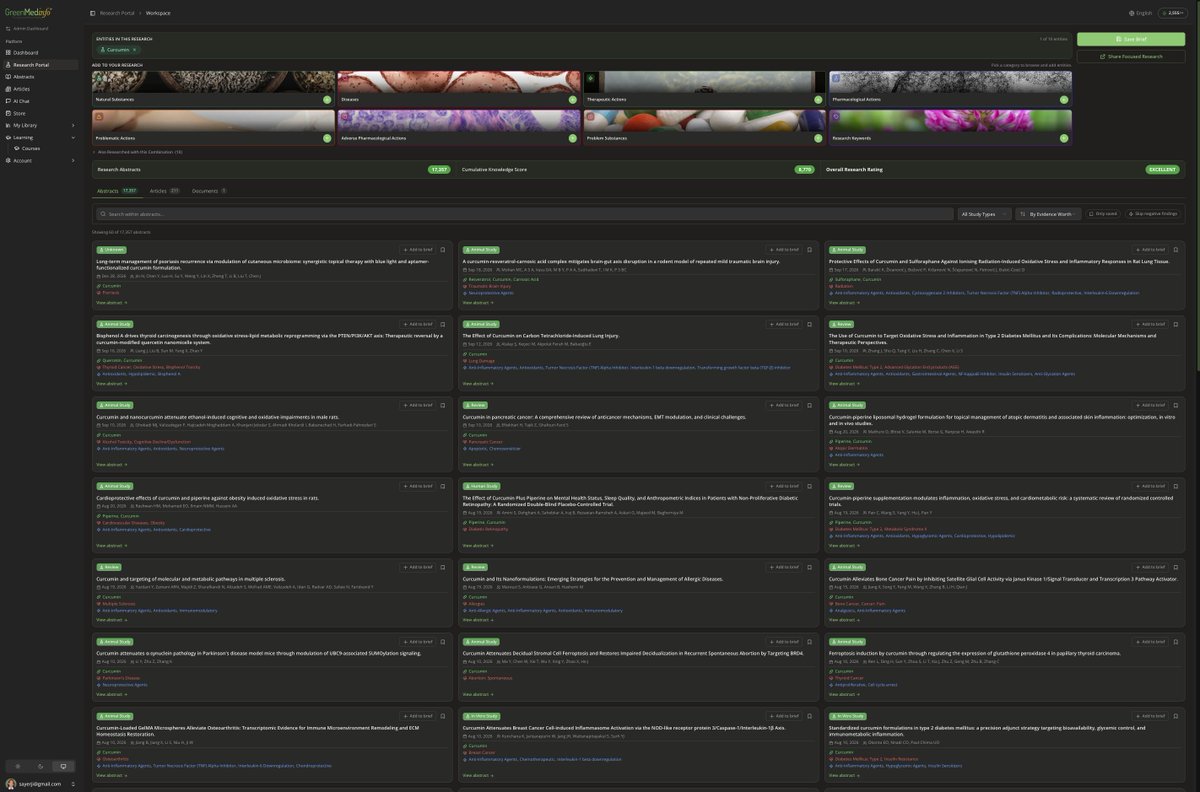Viewport: 1200px width, 792px height.
Task: Open the Natural Substances category image
Action: [x=213, y=83]
